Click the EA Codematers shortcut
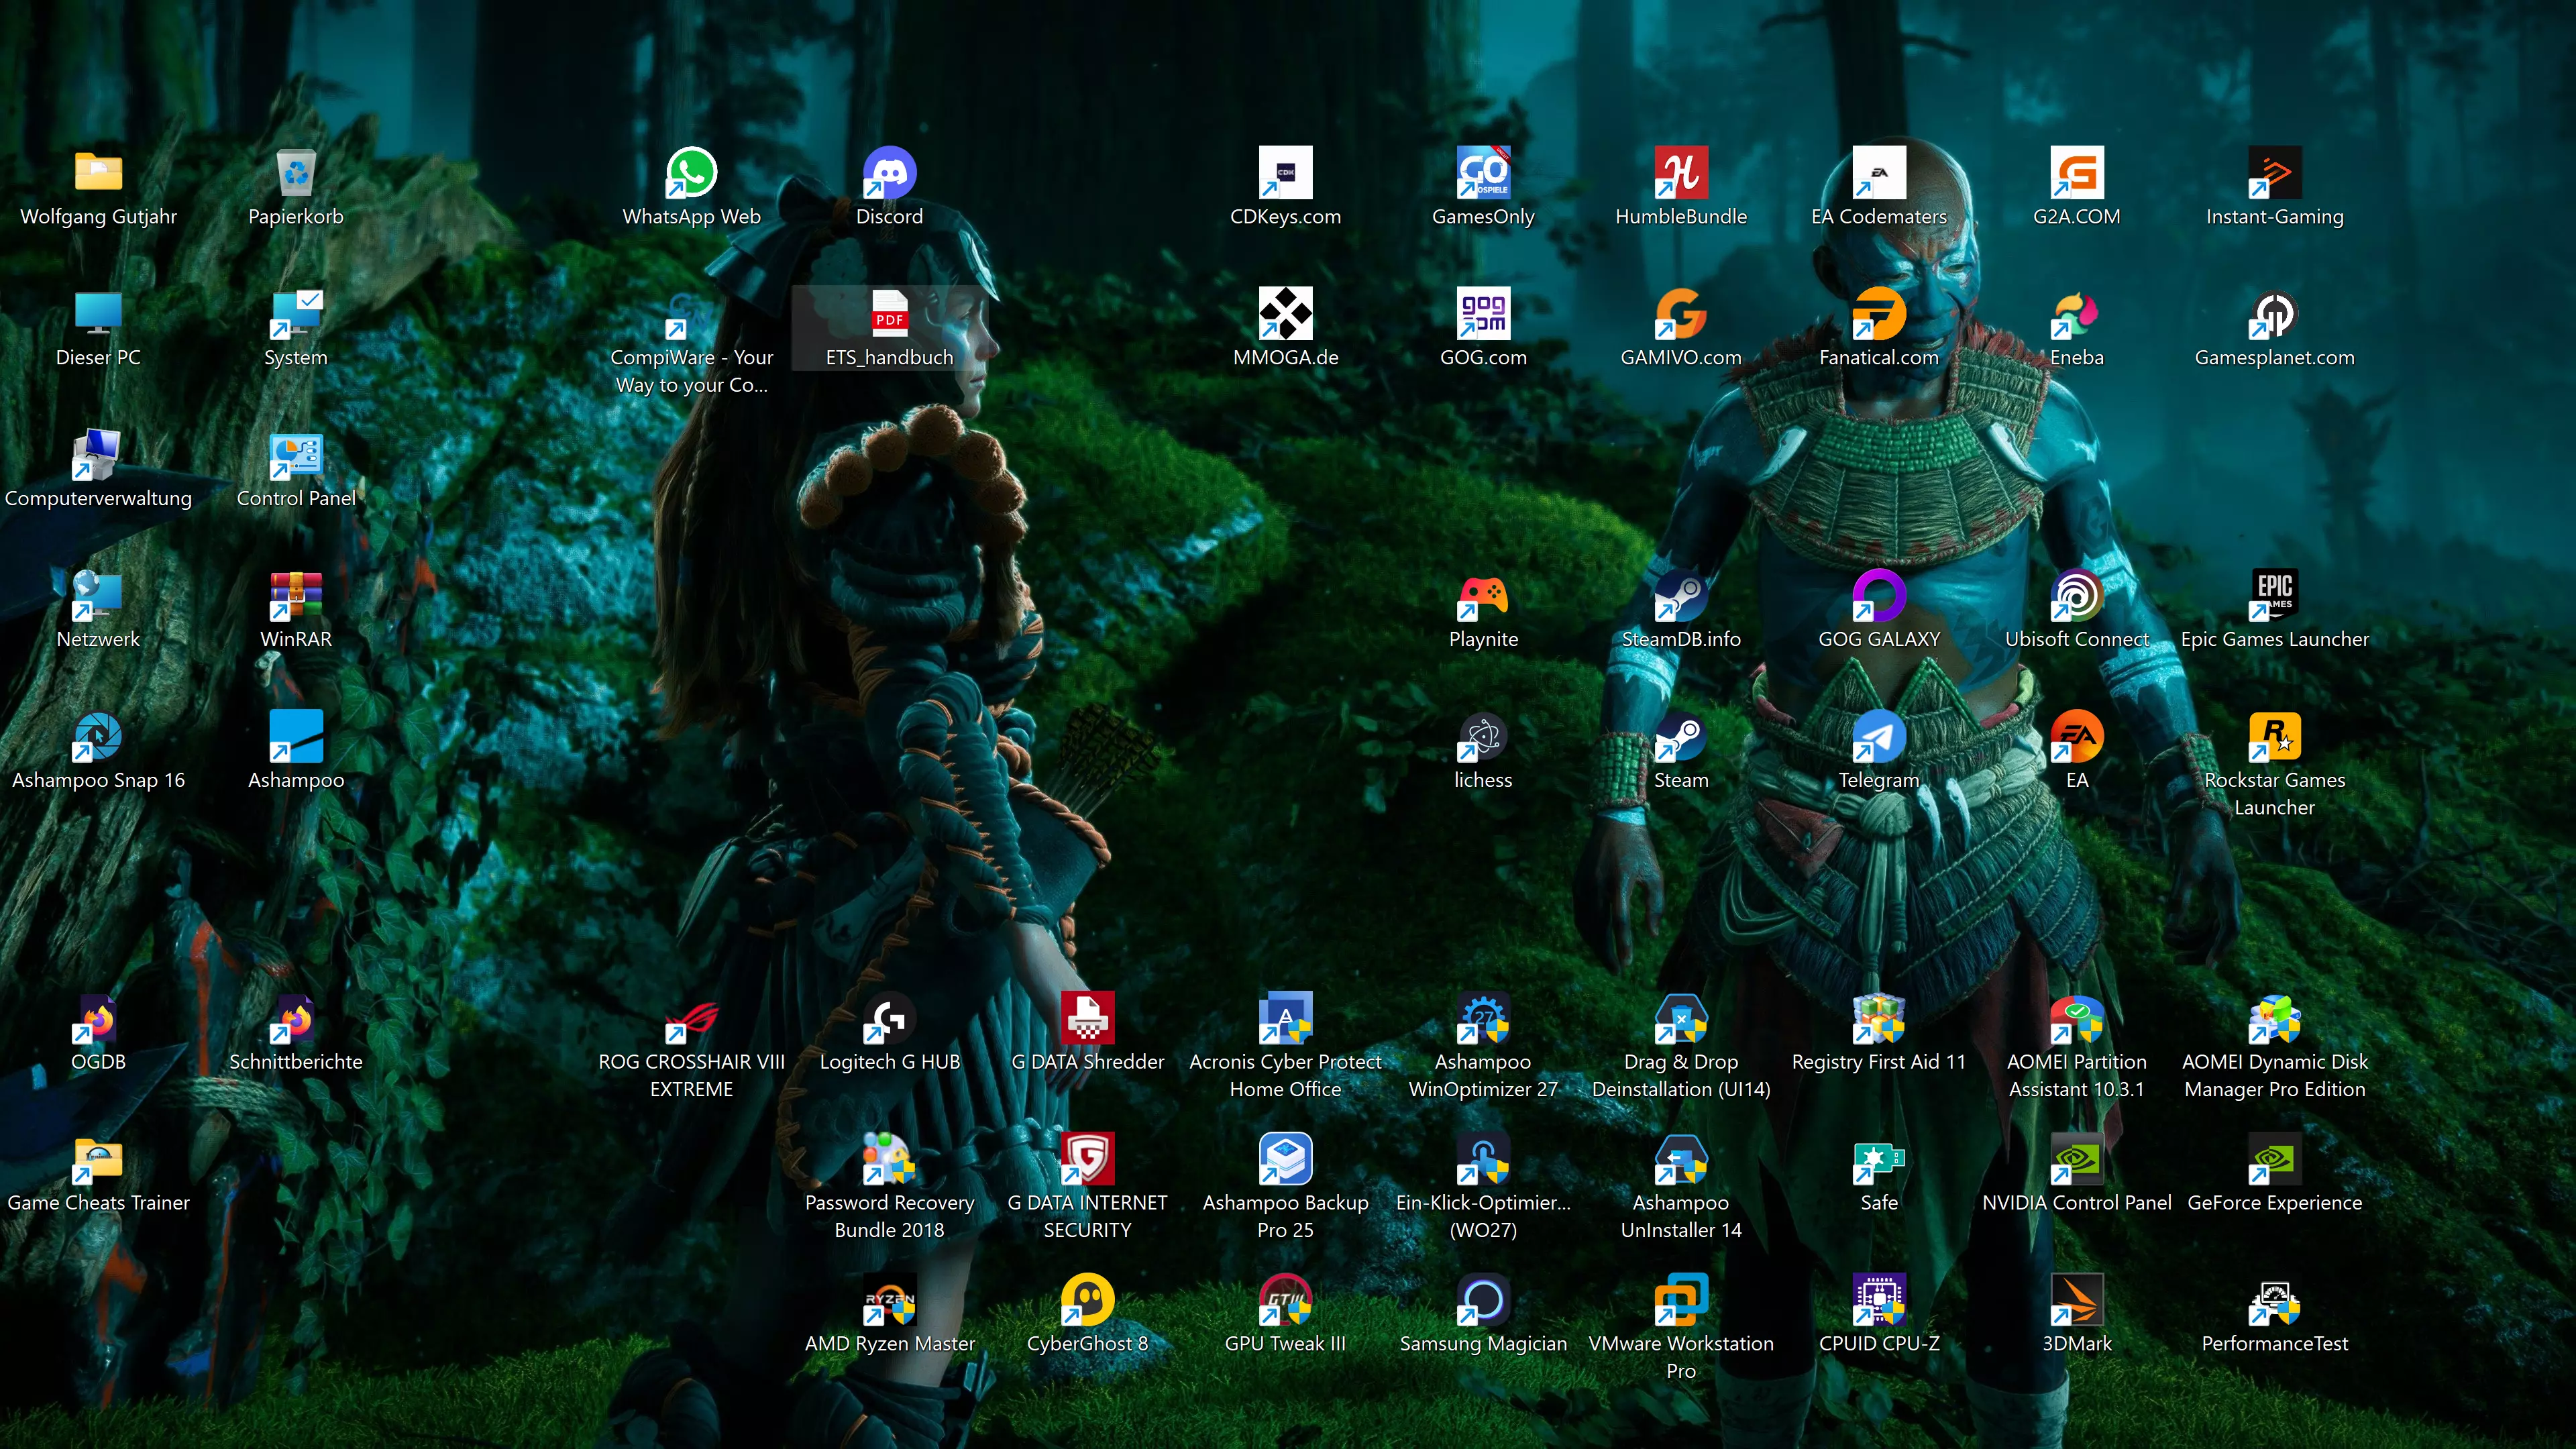Viewport: 2576px width, 1449px height. pyautogui.click(x=1879, y=173)
